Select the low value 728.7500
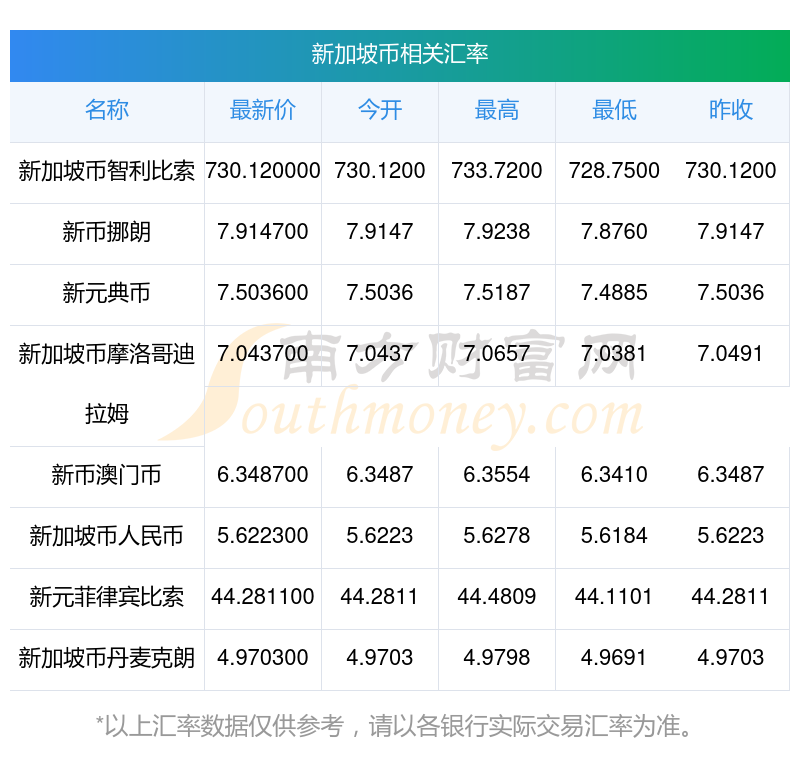800x757 pixels. coord(614,171)
